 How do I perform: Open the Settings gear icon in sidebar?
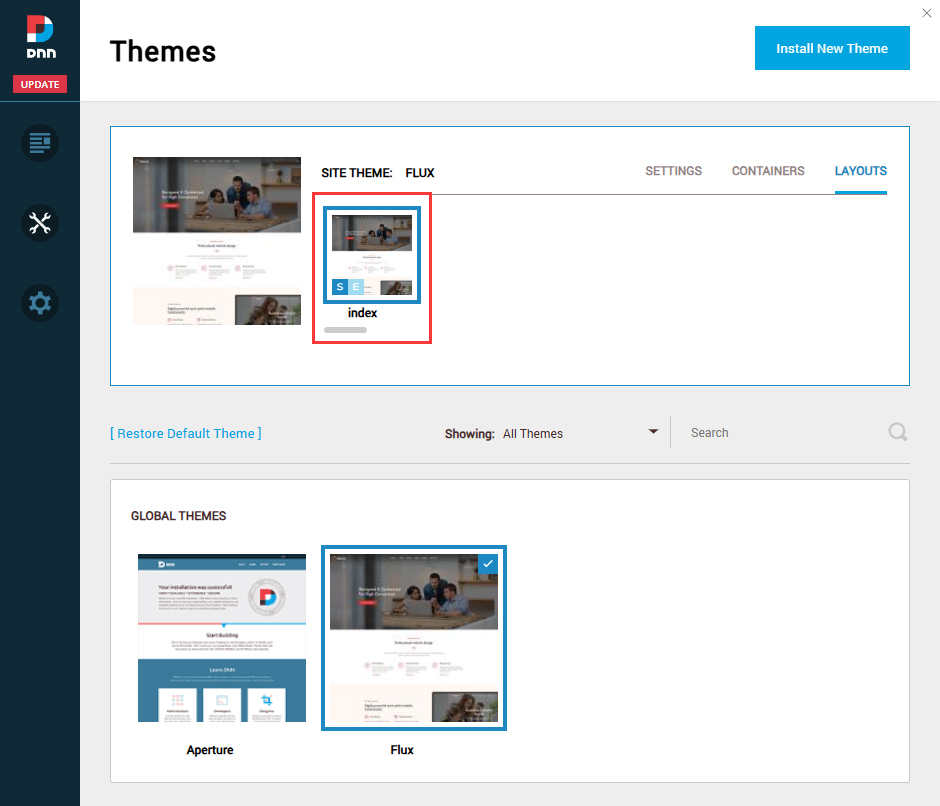click(40, 303)
